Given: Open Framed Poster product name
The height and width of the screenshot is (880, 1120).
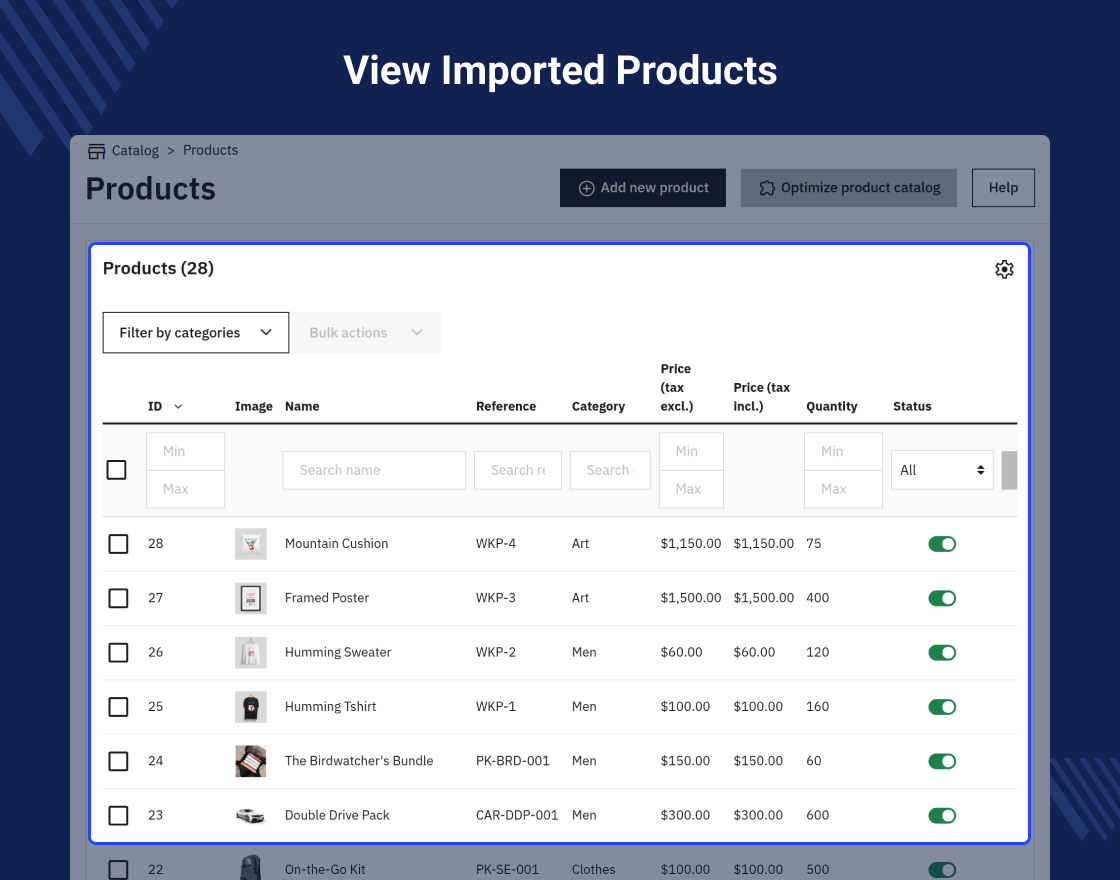Looking at the screenshot, I should [x=326, y=598].
